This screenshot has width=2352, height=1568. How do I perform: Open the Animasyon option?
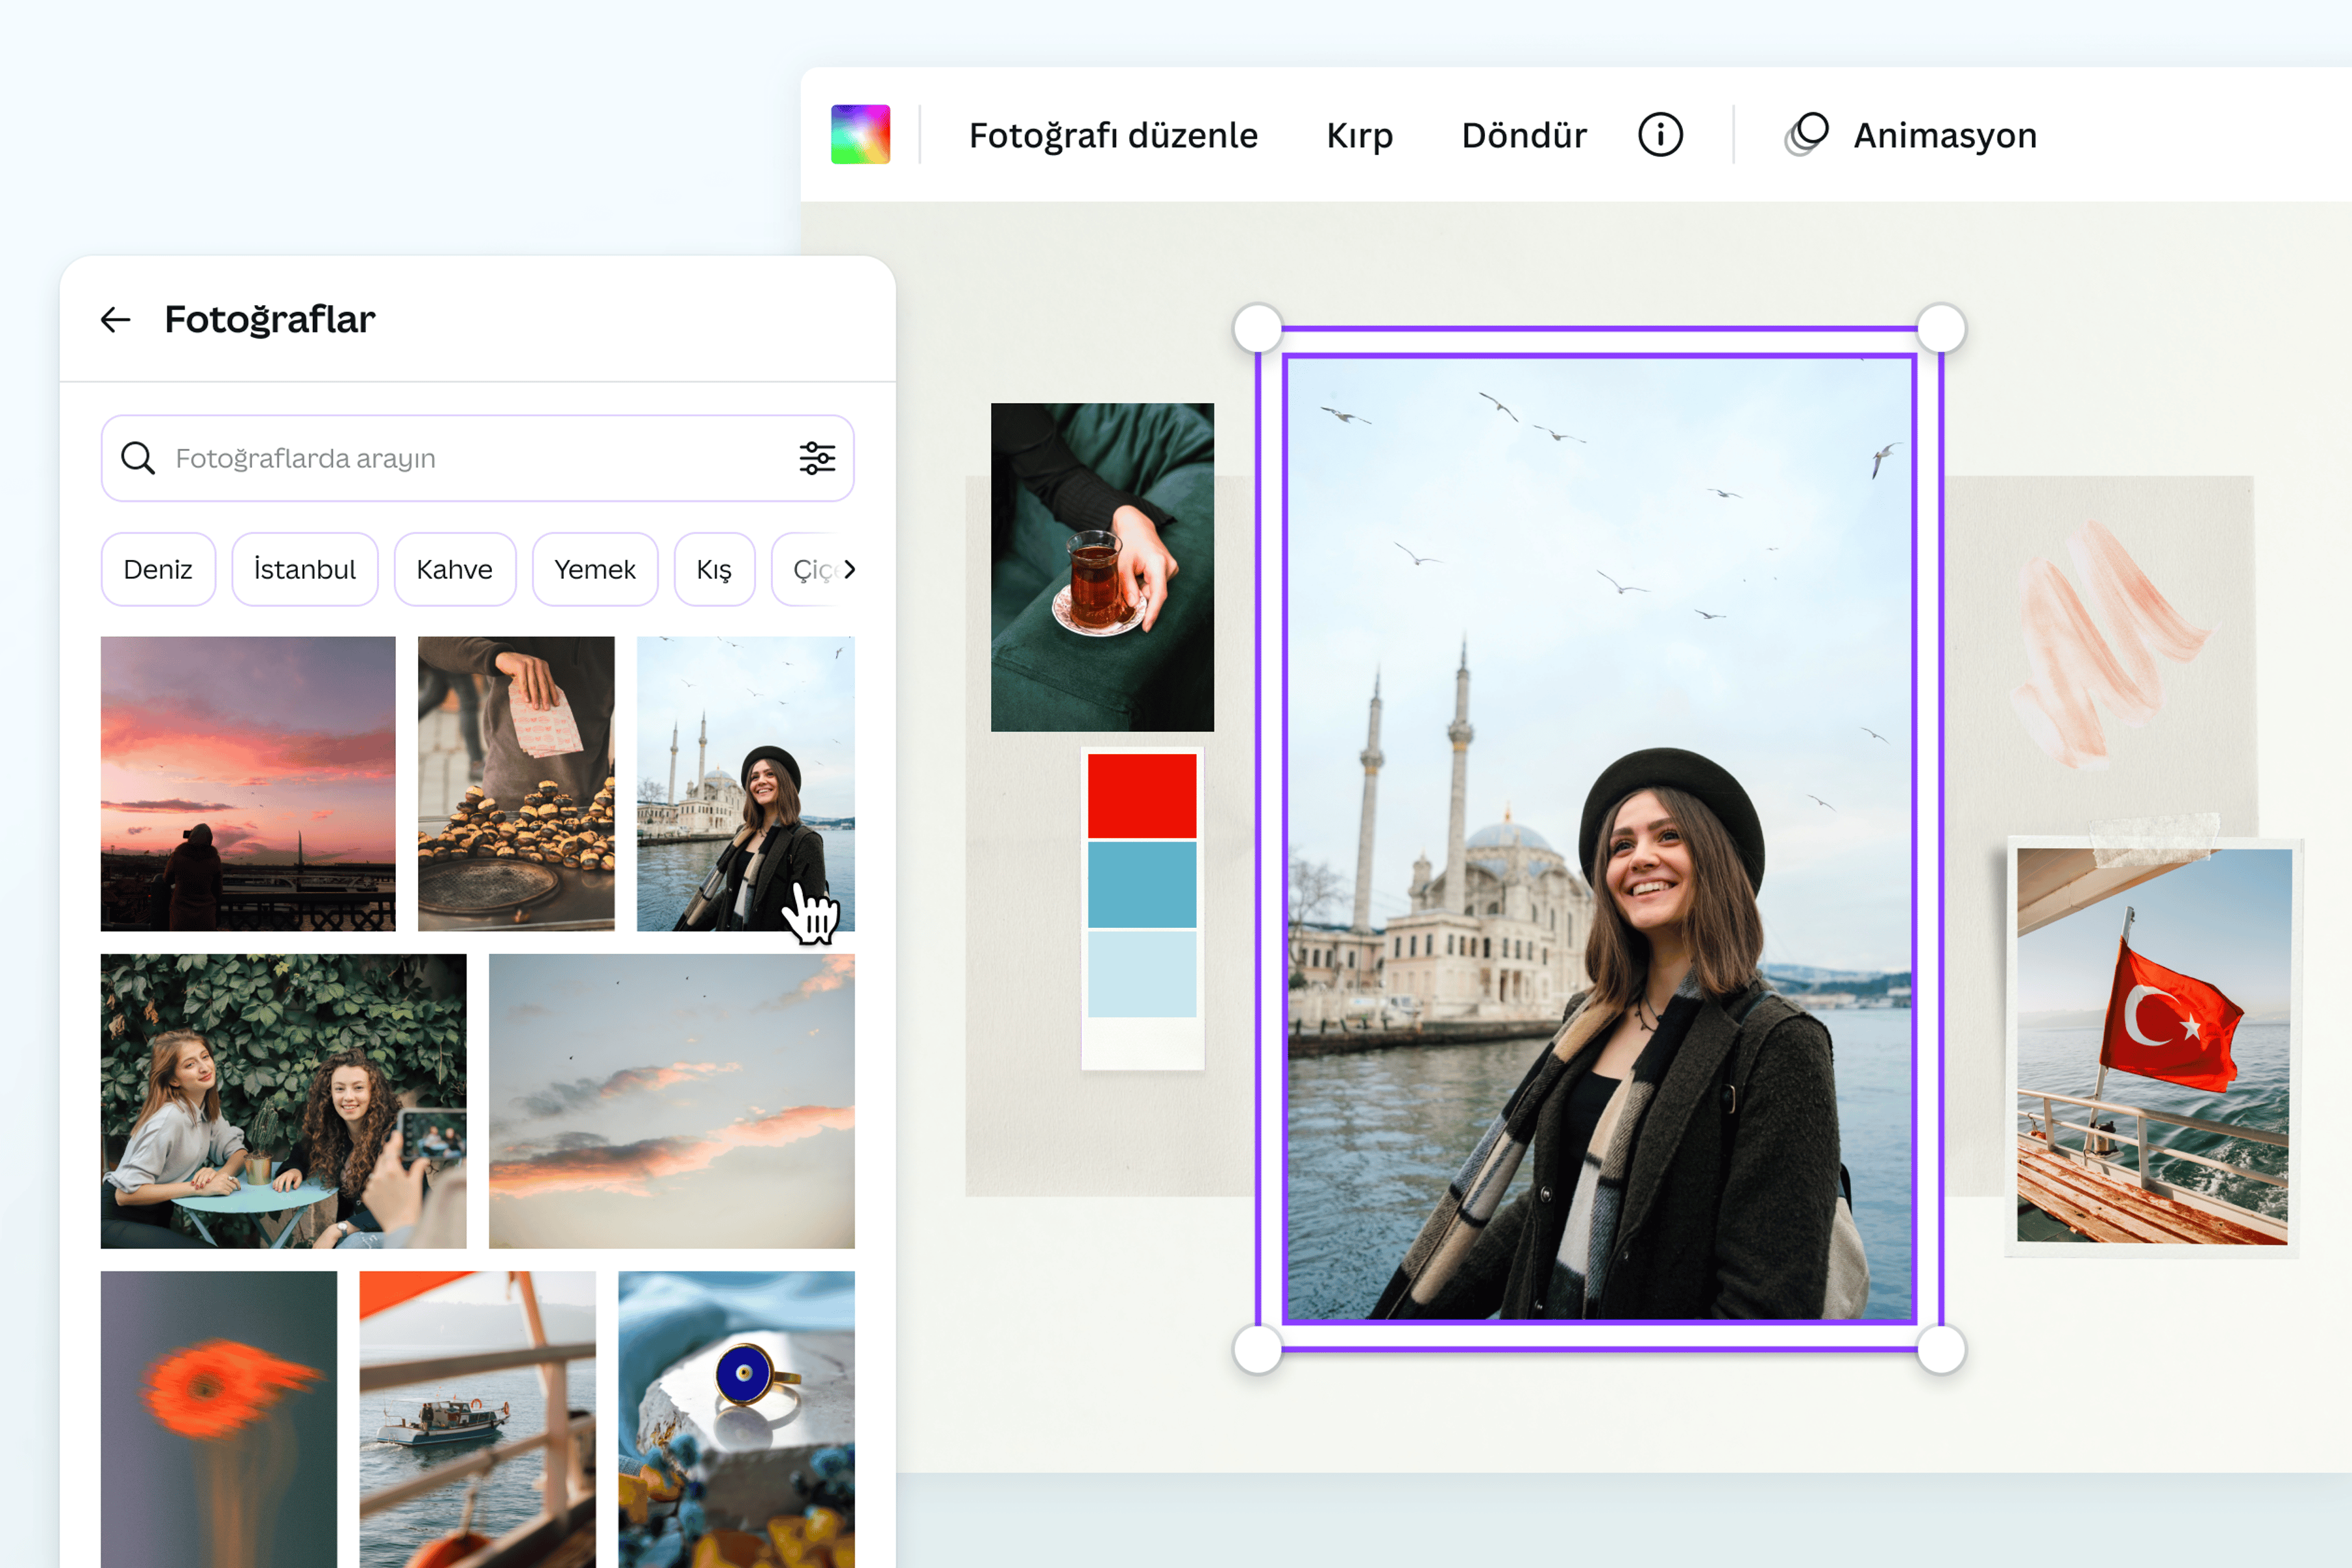[x=1944, y=135]
